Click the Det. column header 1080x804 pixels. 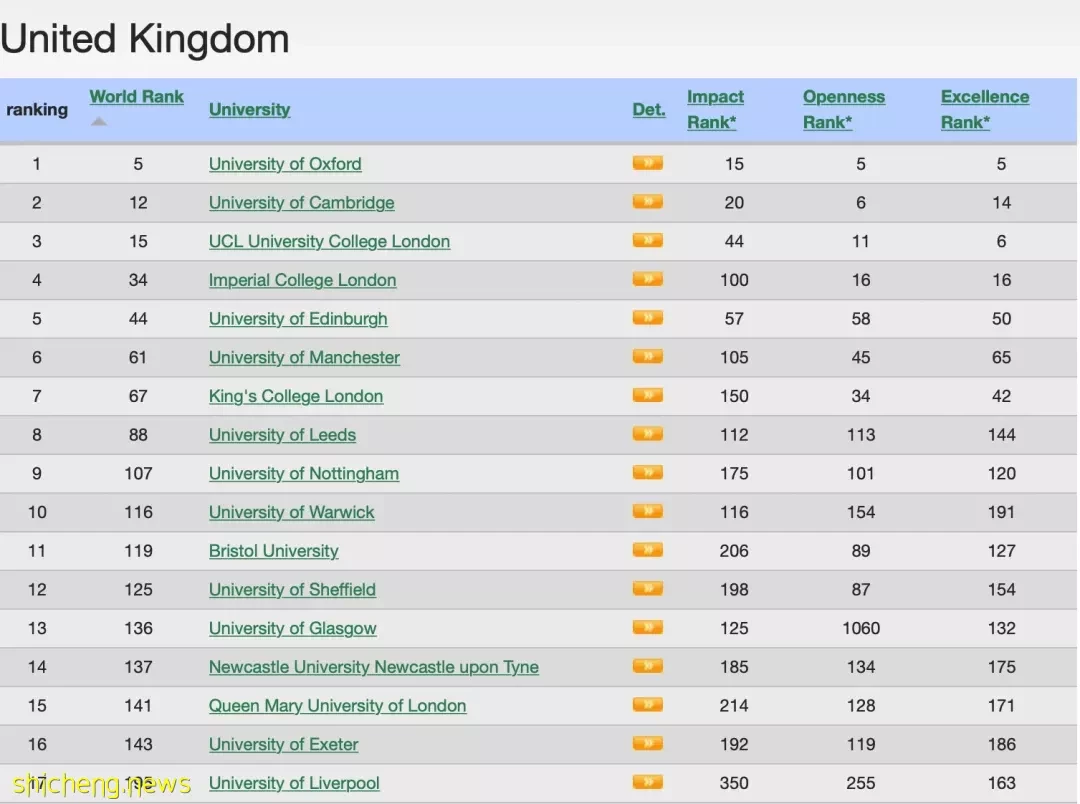(x=649, y=110)
